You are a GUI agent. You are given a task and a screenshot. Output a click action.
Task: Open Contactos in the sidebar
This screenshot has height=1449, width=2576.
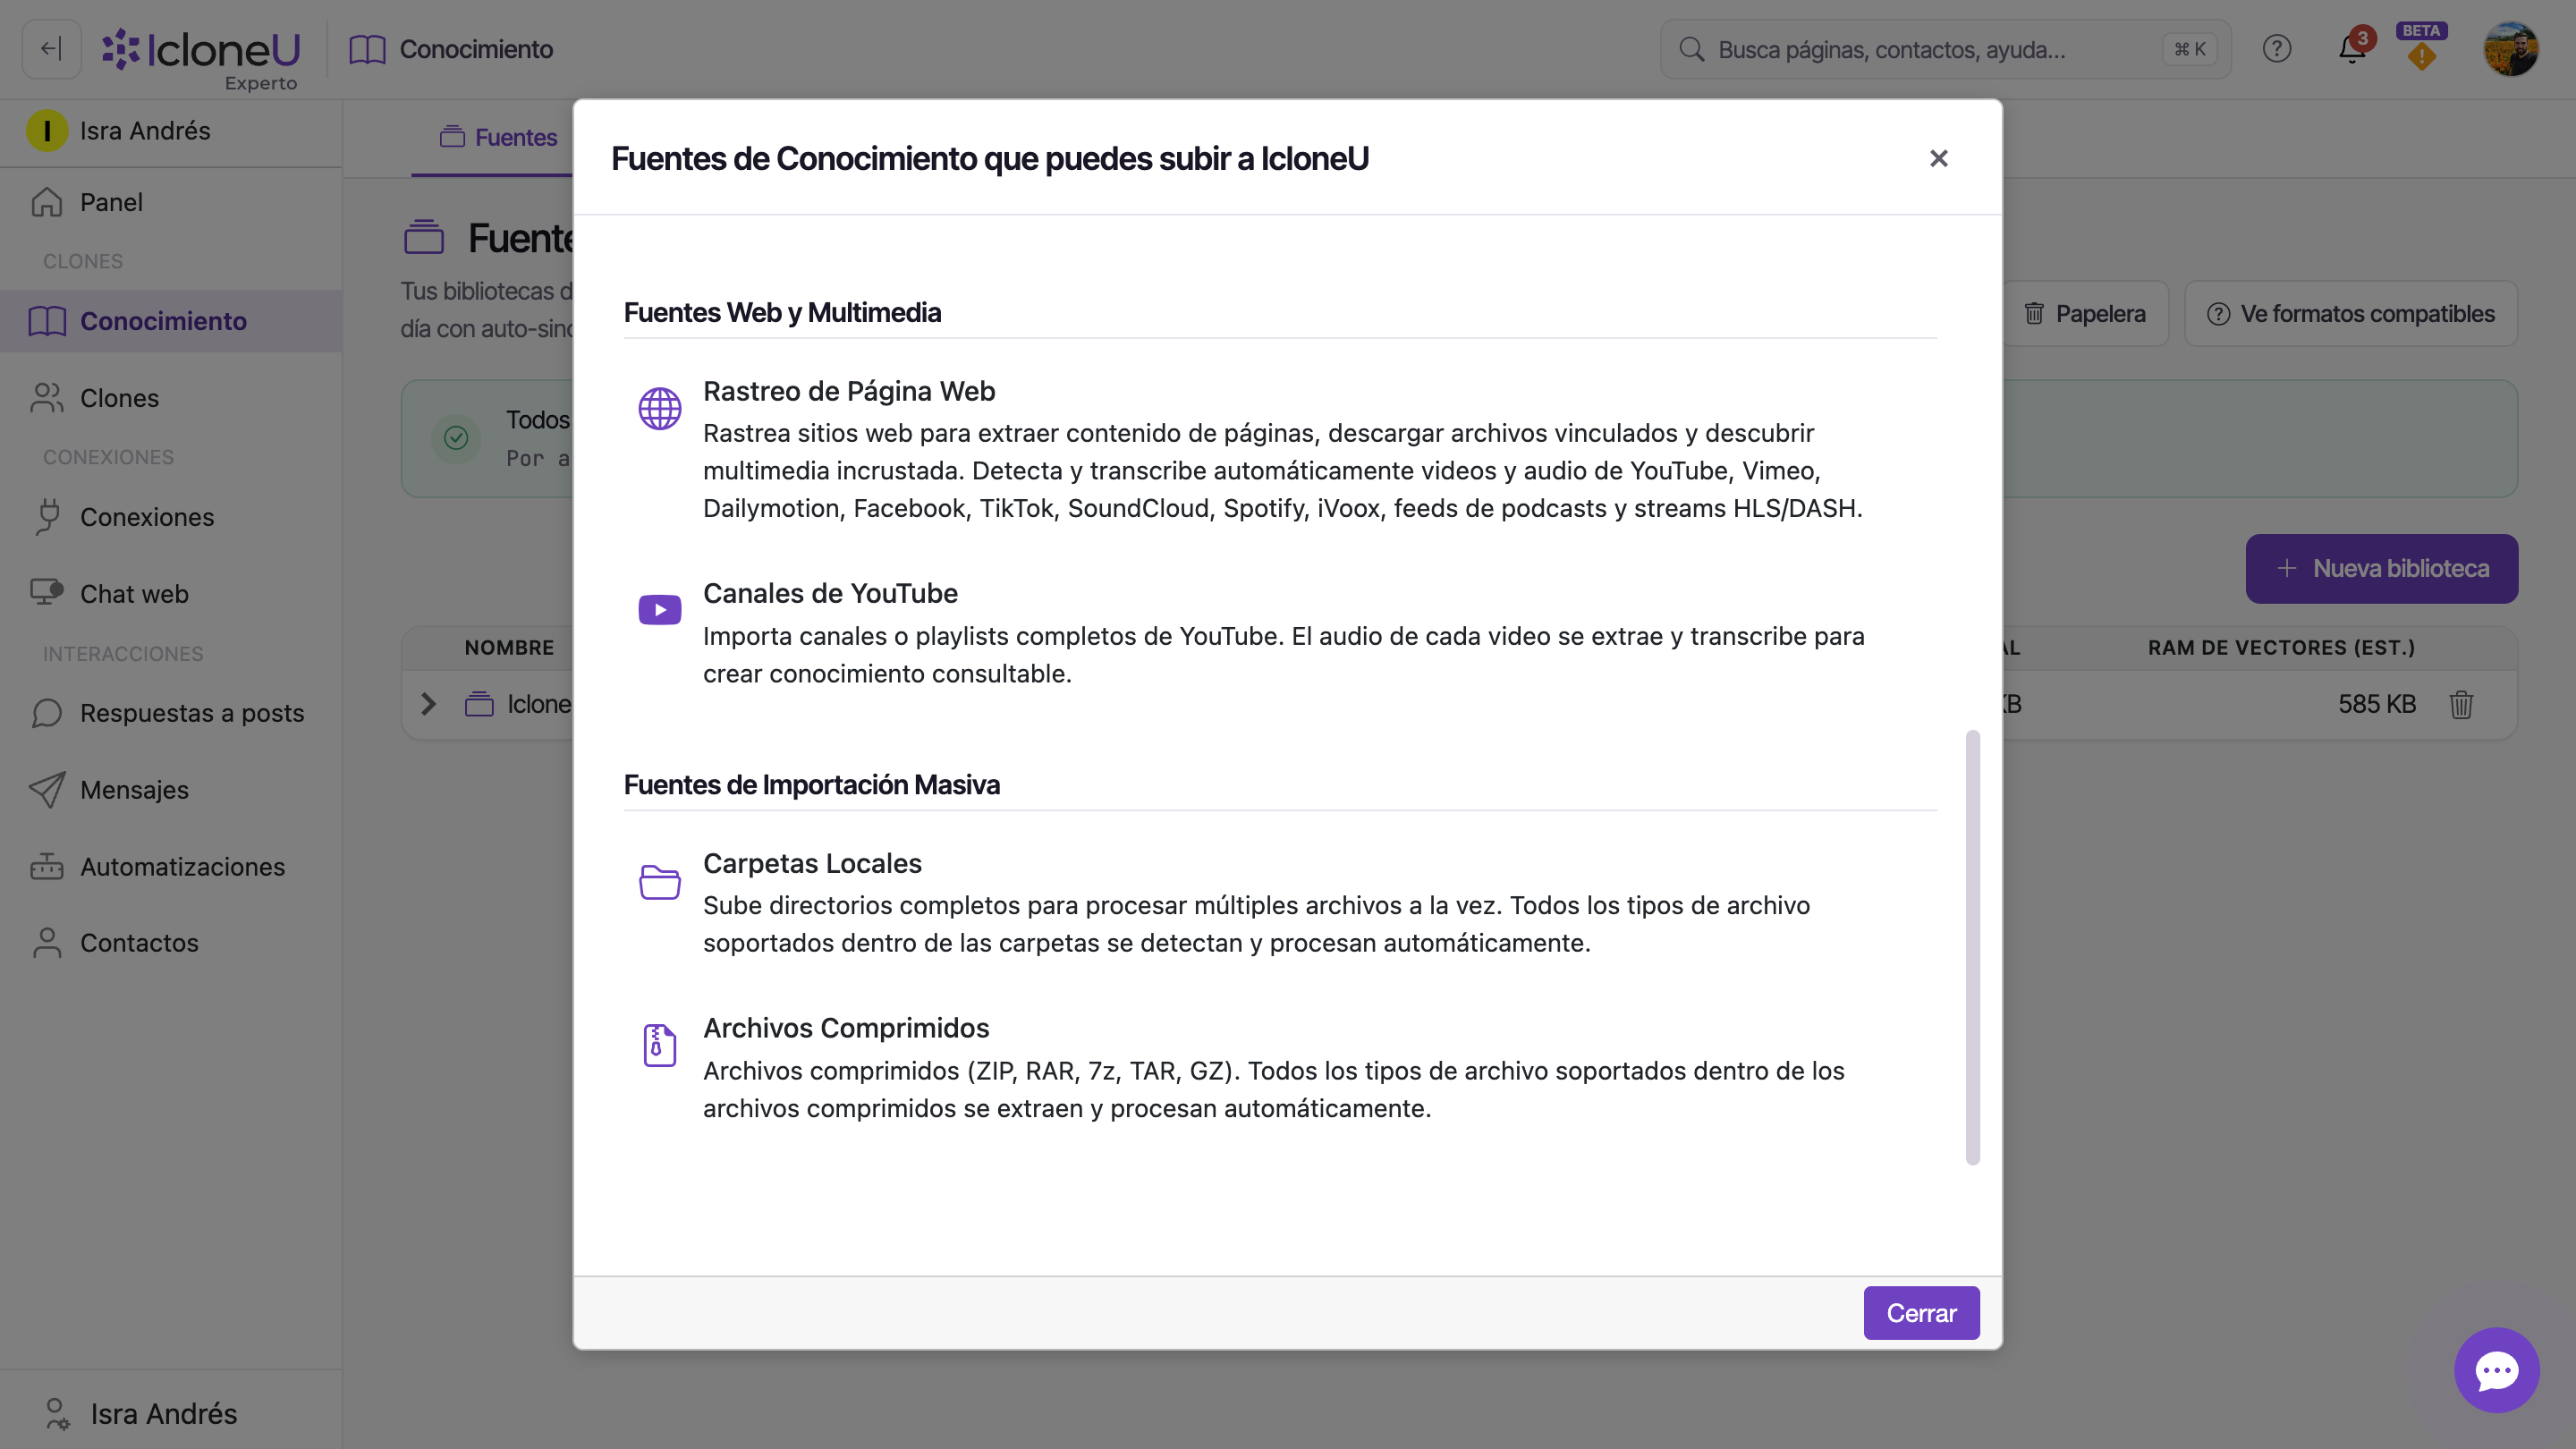click(171, 943)
